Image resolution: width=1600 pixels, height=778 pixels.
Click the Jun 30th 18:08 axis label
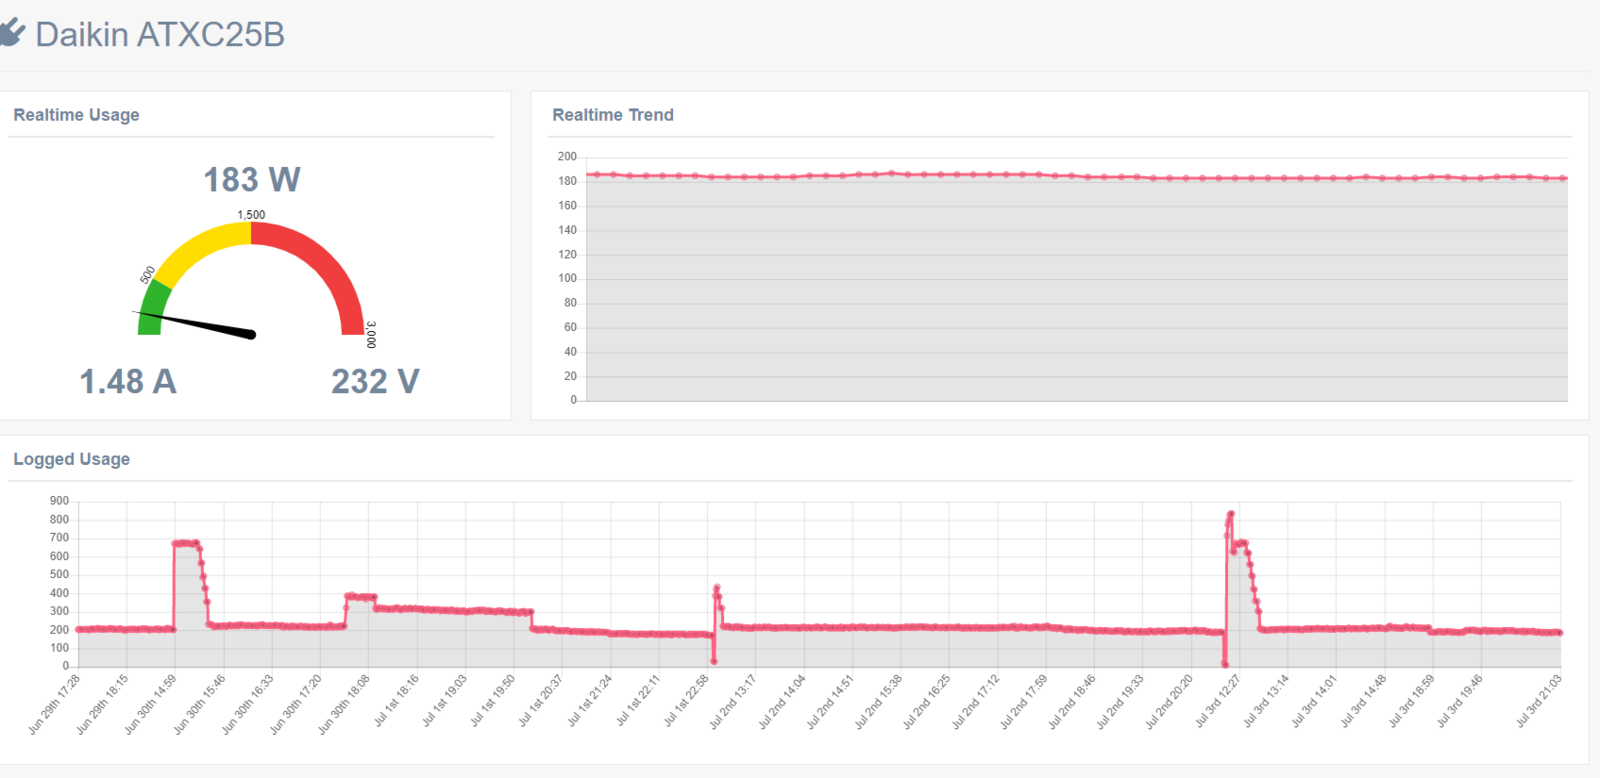pos(344,705)
